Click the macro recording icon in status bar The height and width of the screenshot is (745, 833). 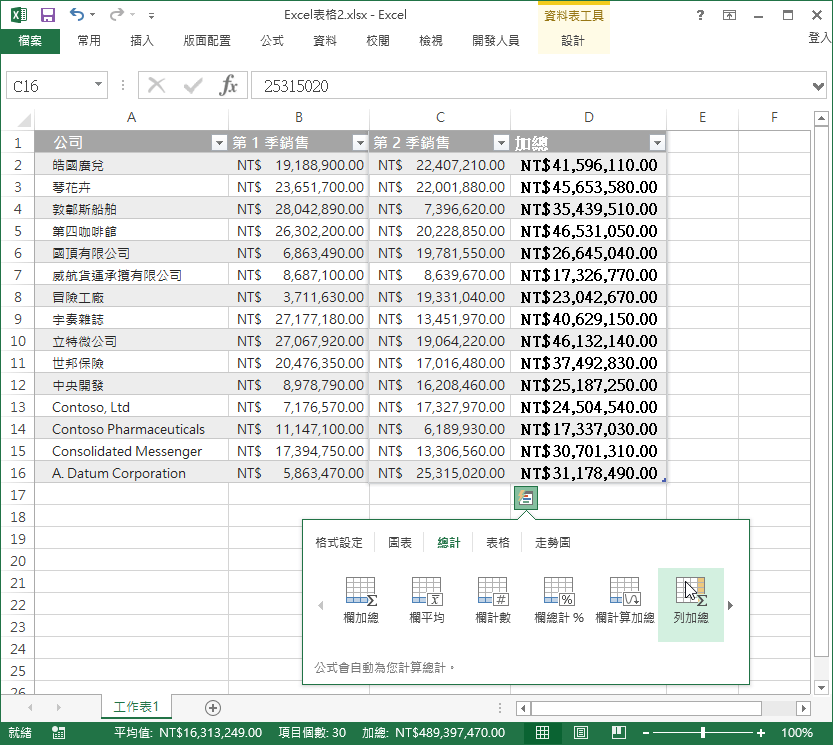pyautogui.click(x=58, y=733)
